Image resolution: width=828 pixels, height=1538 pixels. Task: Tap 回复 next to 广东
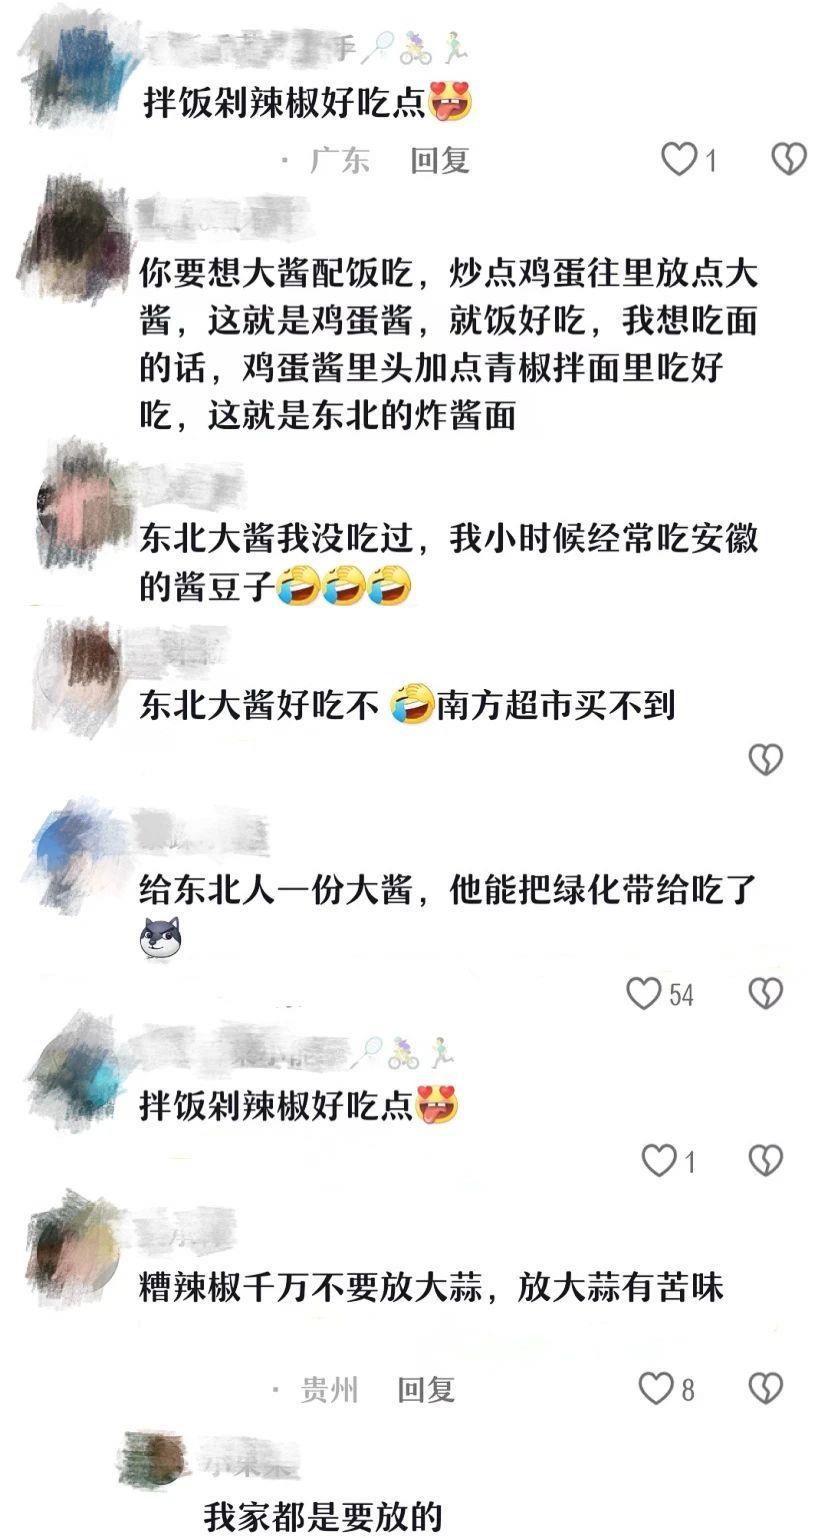[440, 160]
